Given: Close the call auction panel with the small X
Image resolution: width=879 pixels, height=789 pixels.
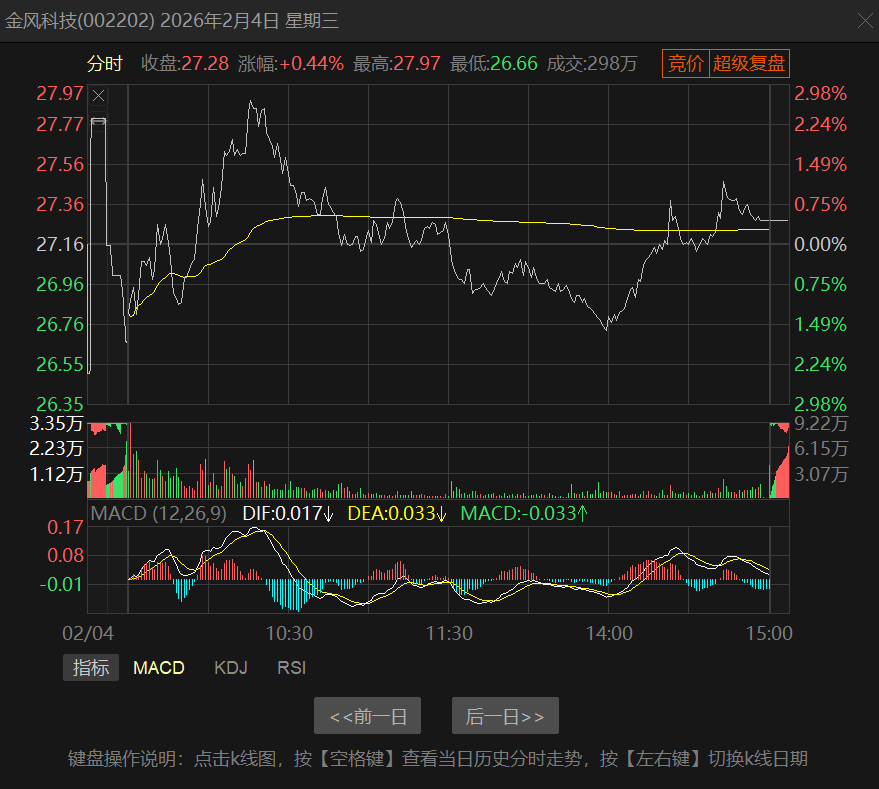Looking at the screenshot, I should [99, 96].
